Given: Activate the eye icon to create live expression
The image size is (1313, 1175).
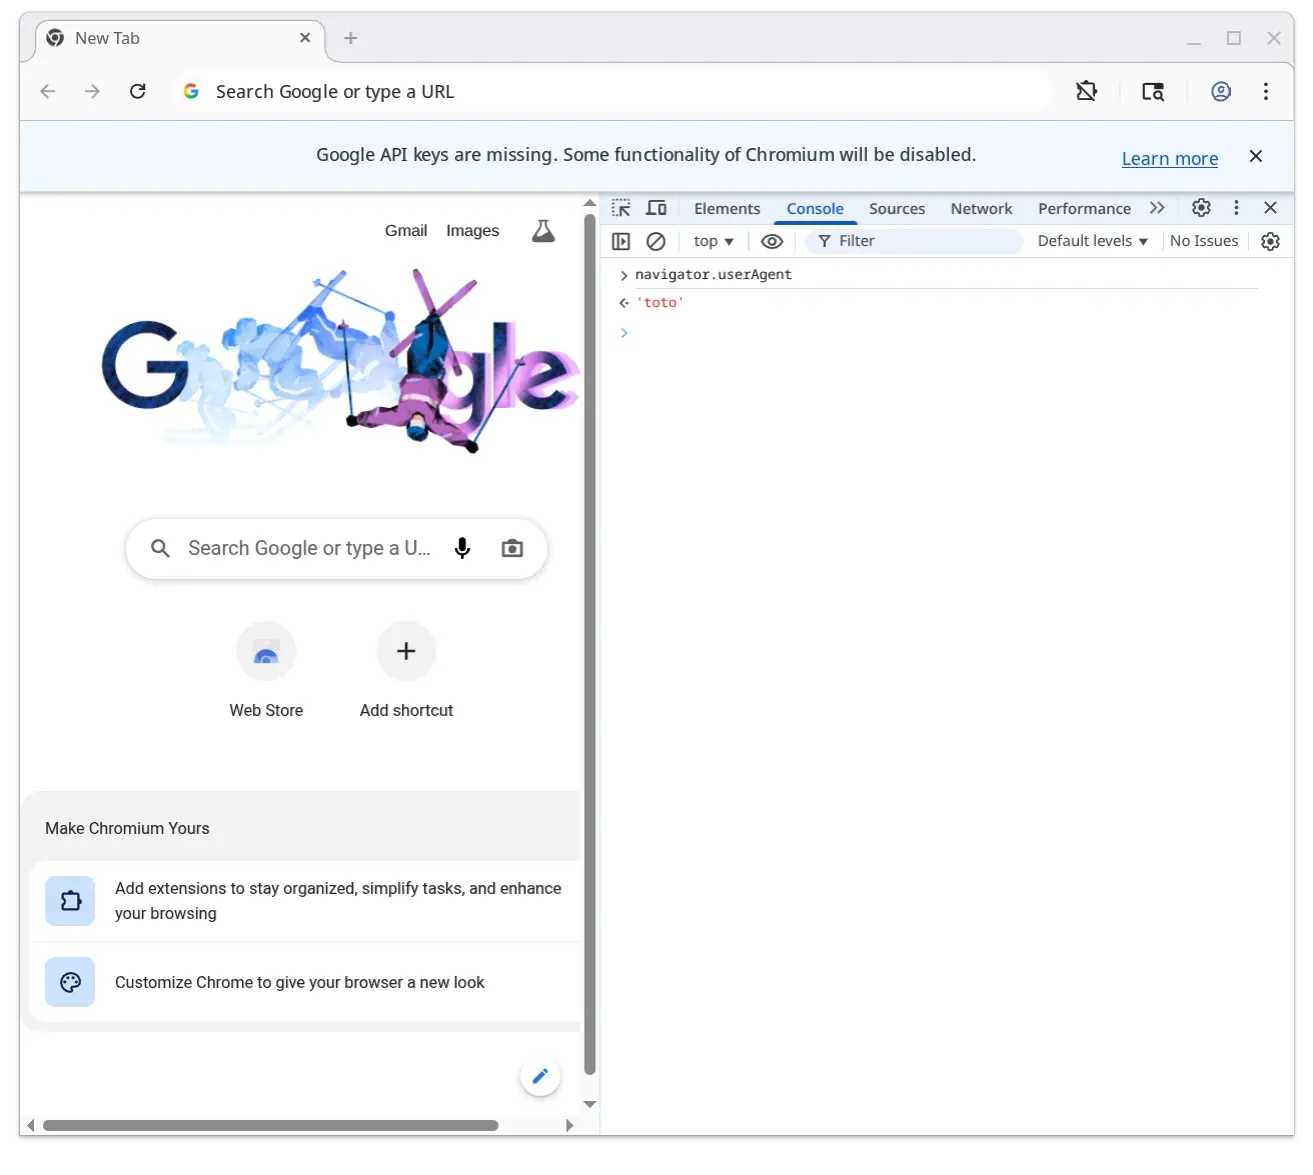Looking at the screenshot, I should (x=771, y=240).
